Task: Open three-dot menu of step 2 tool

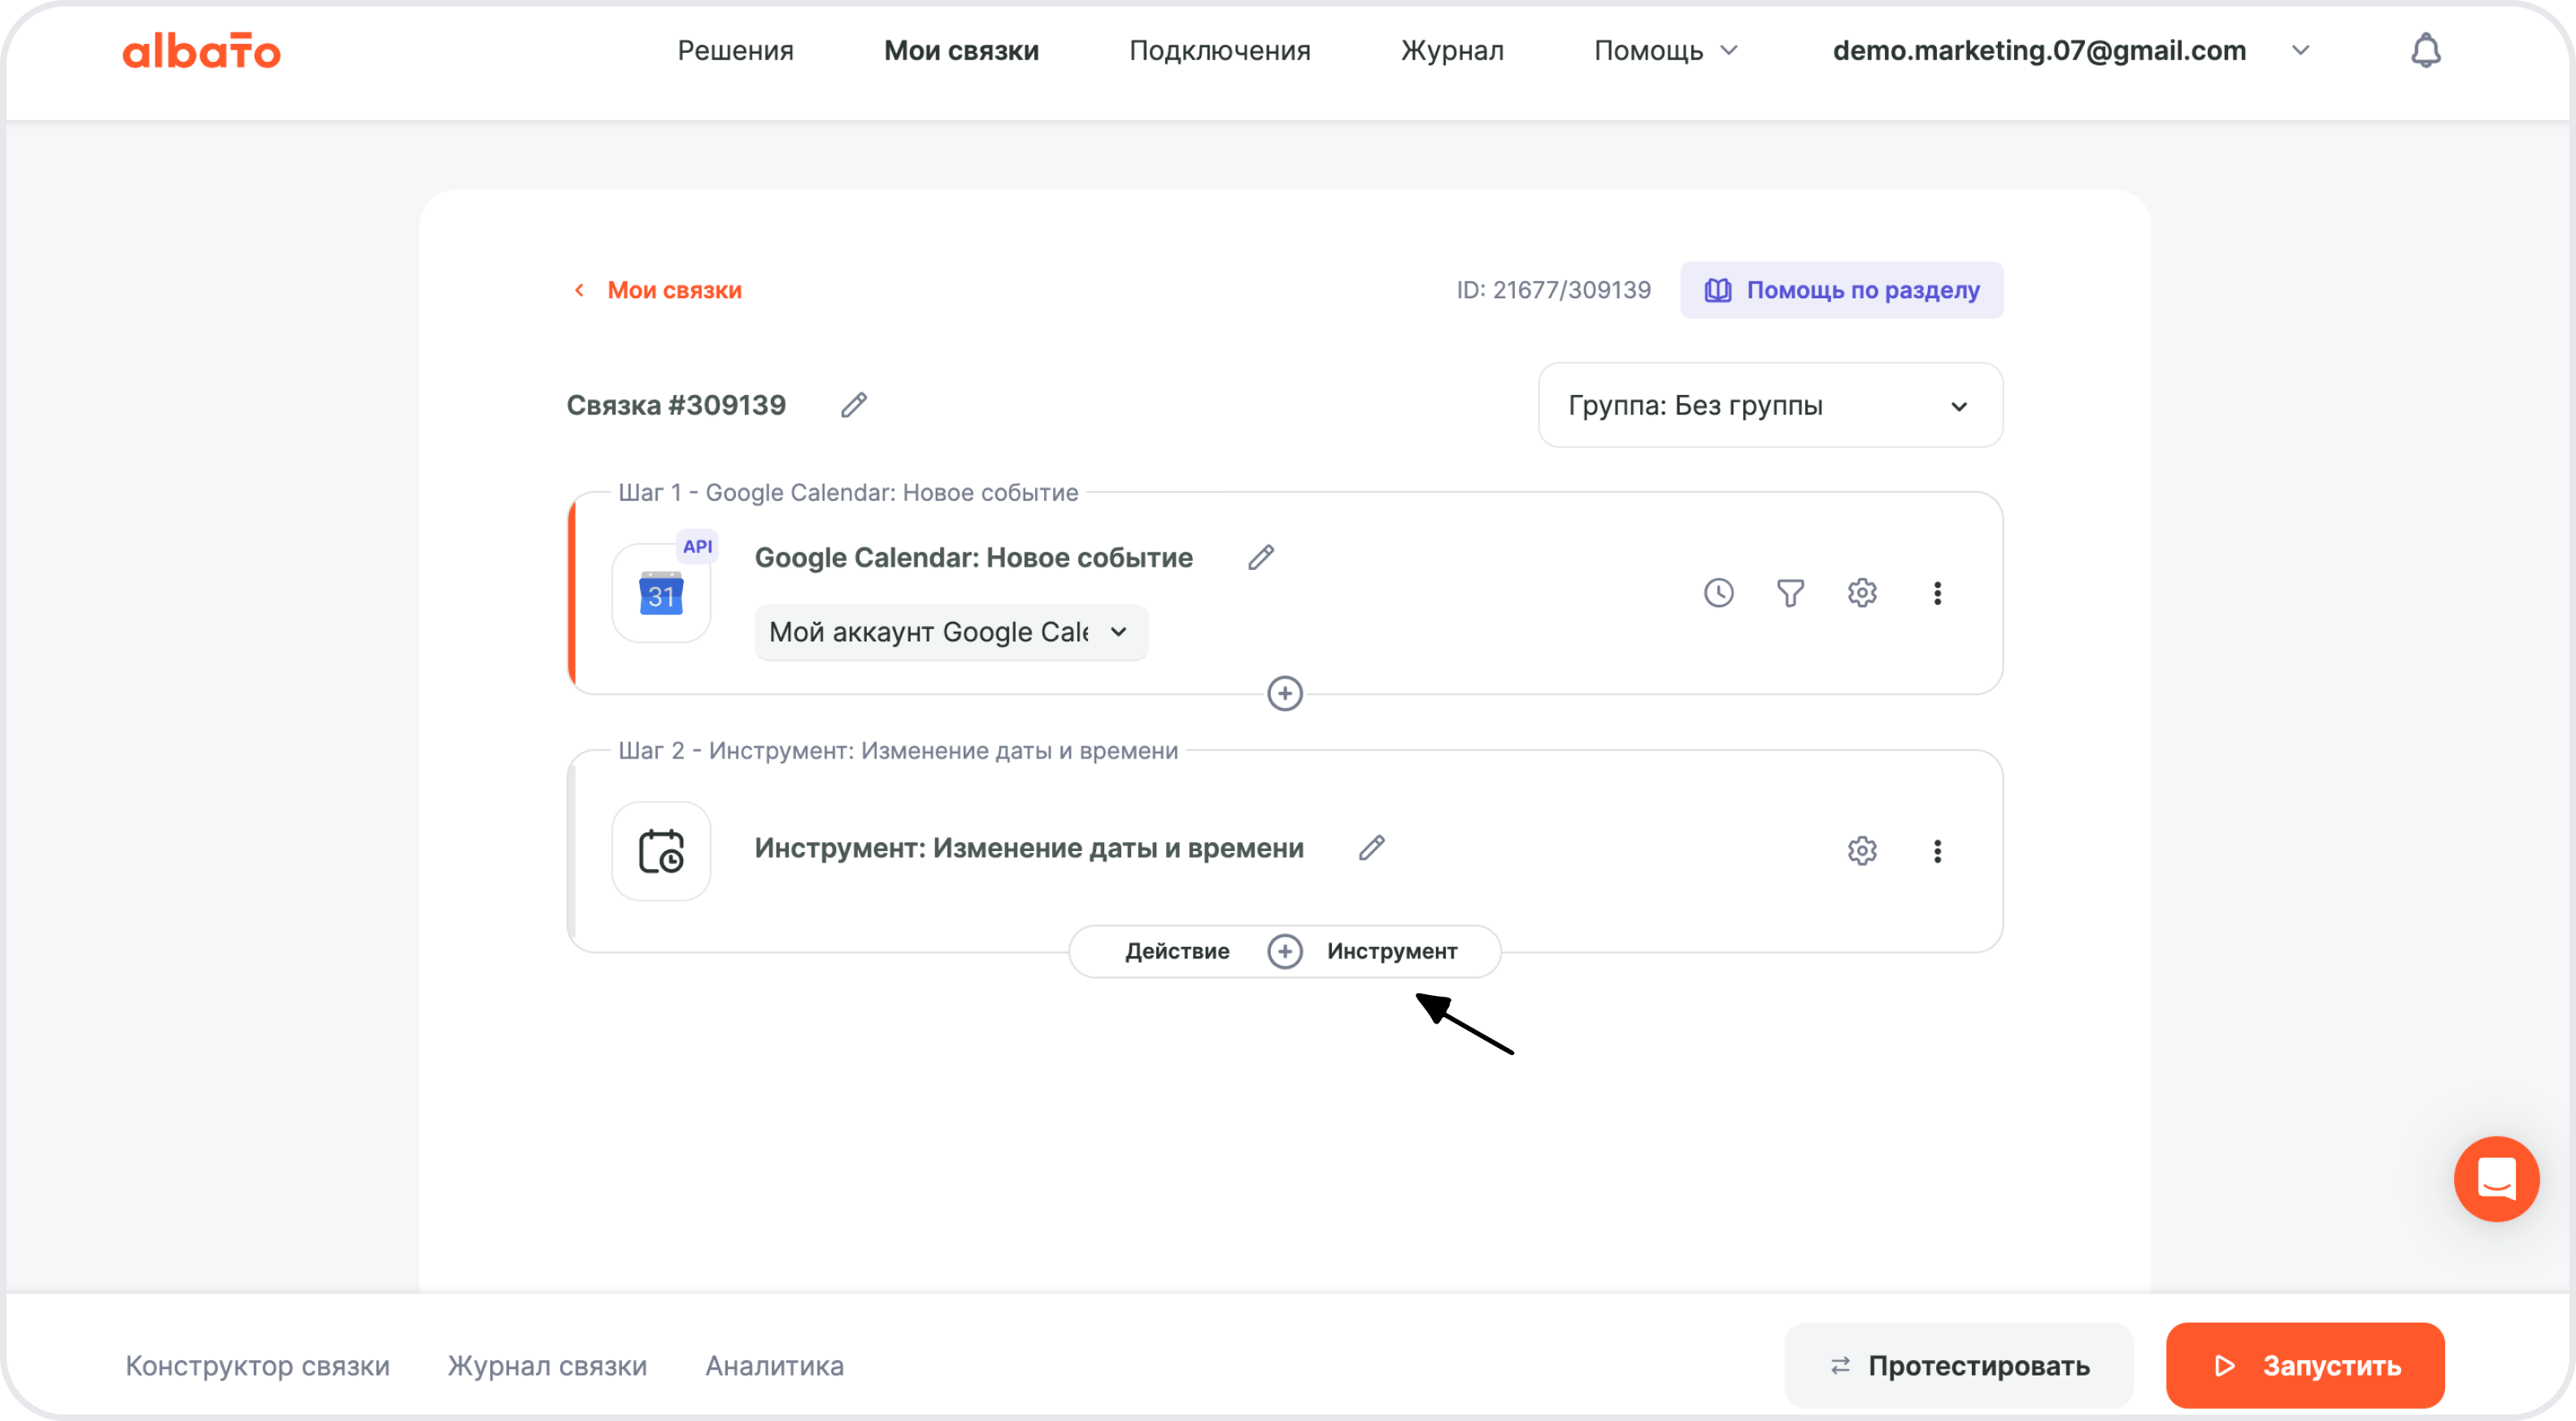Action: pos(1937,851)
